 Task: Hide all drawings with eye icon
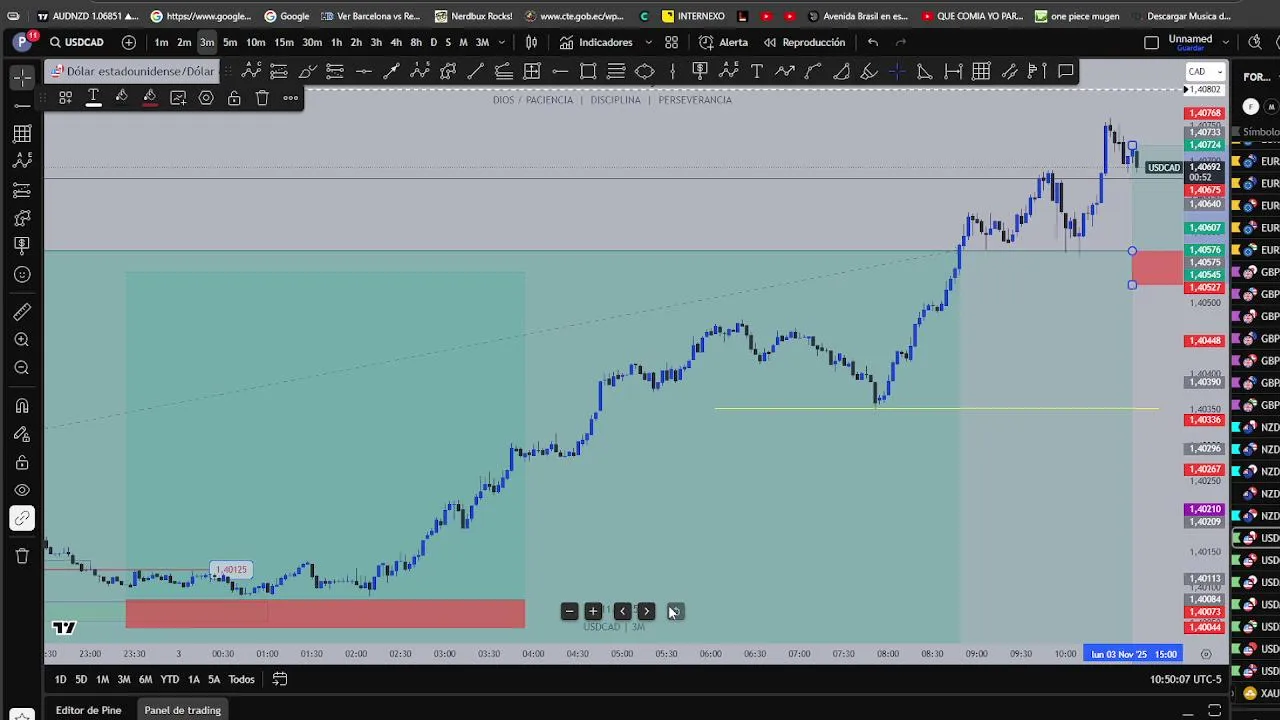[x=22, y=490]
